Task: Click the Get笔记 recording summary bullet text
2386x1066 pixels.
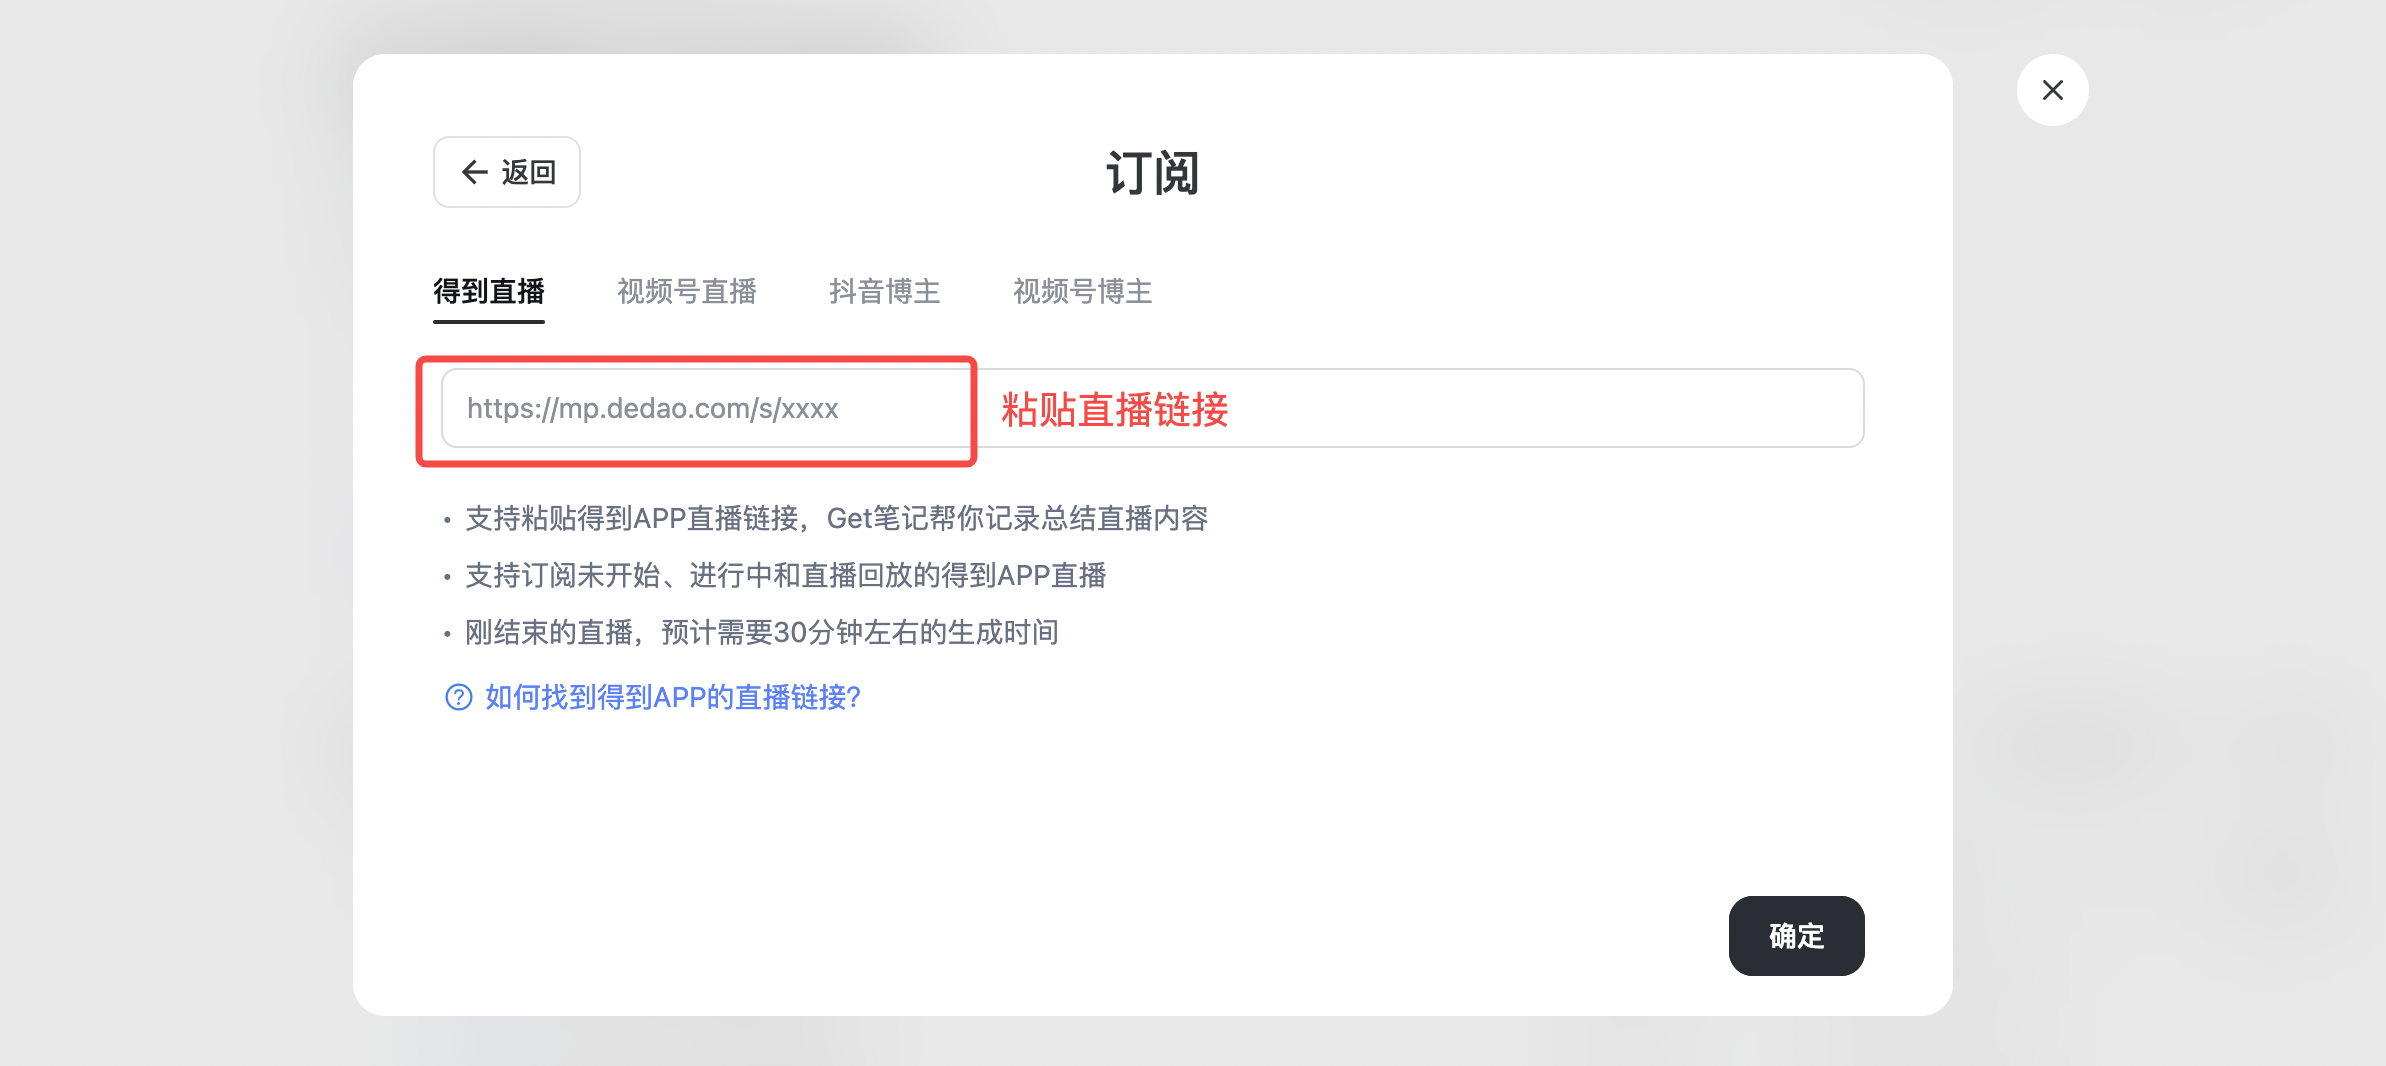Action: click(836, 518)
